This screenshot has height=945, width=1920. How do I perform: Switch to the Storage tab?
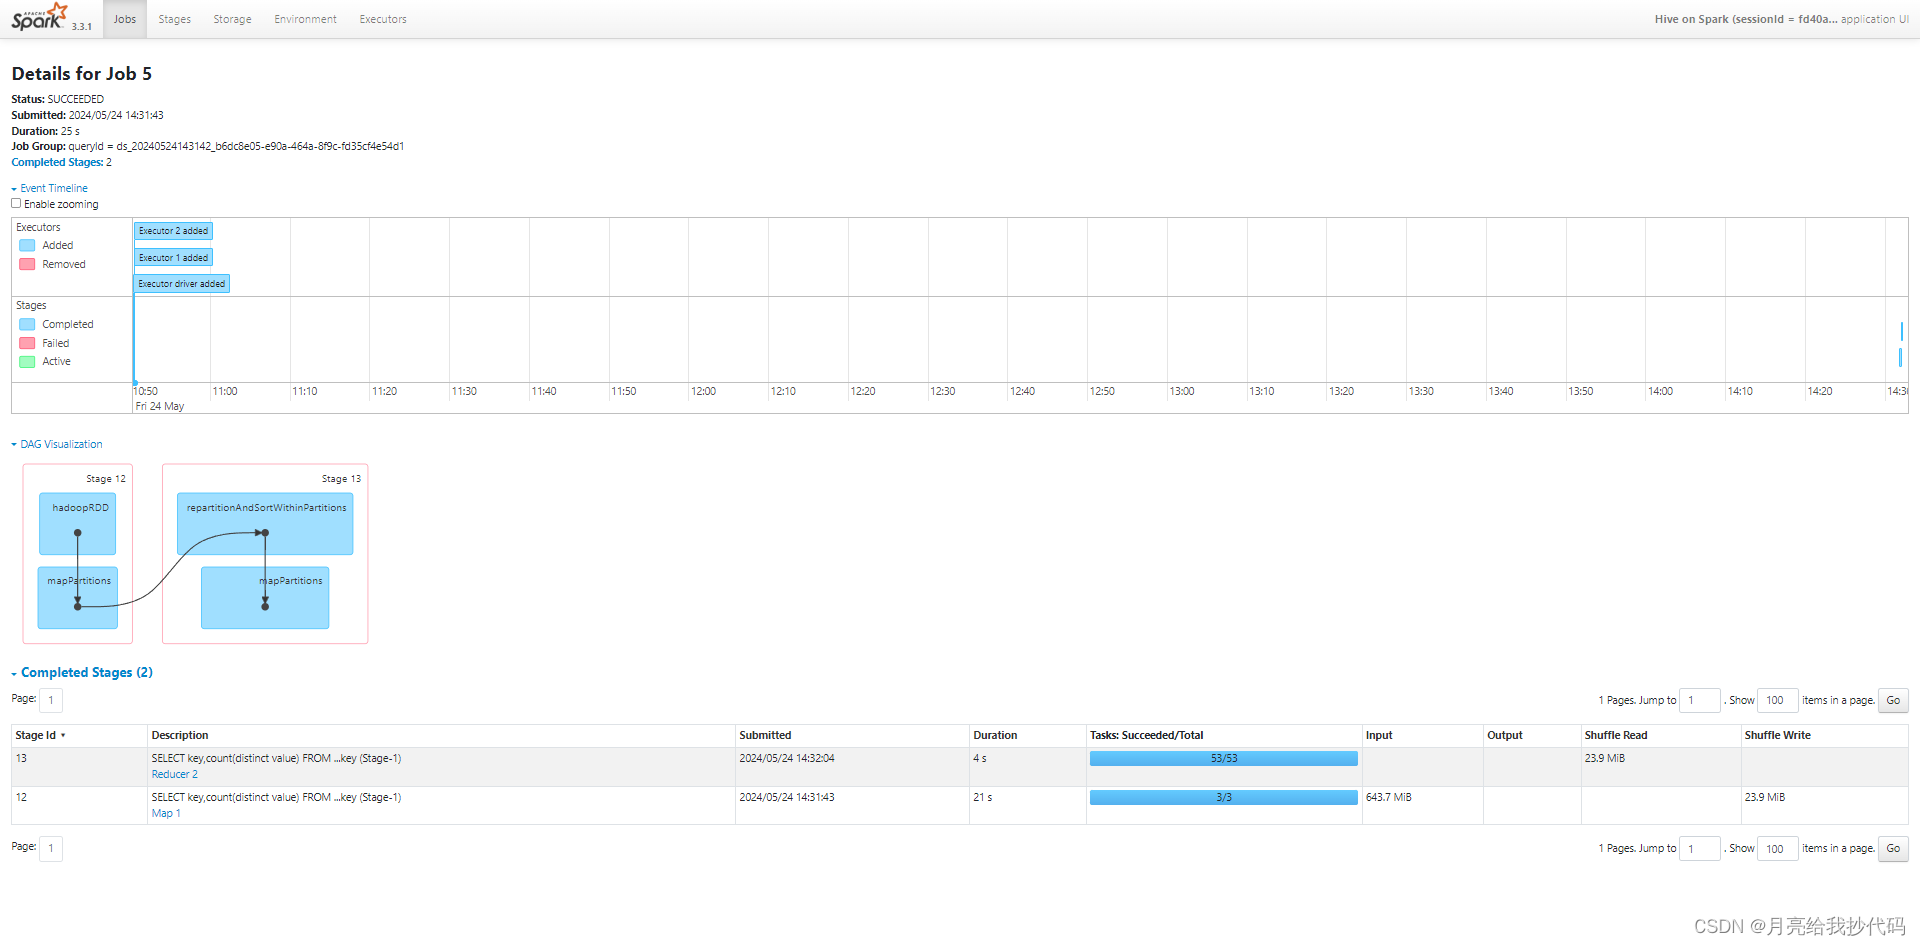[232, 19]
